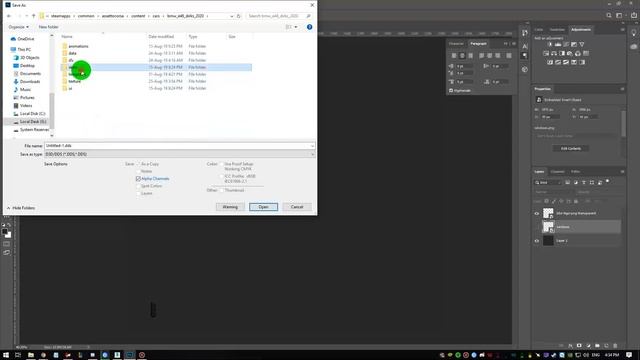This screenshot has height=360, width=640.
Task: Select Local Disk (C:) in navigation pane
Action: [x=32, y=113]
